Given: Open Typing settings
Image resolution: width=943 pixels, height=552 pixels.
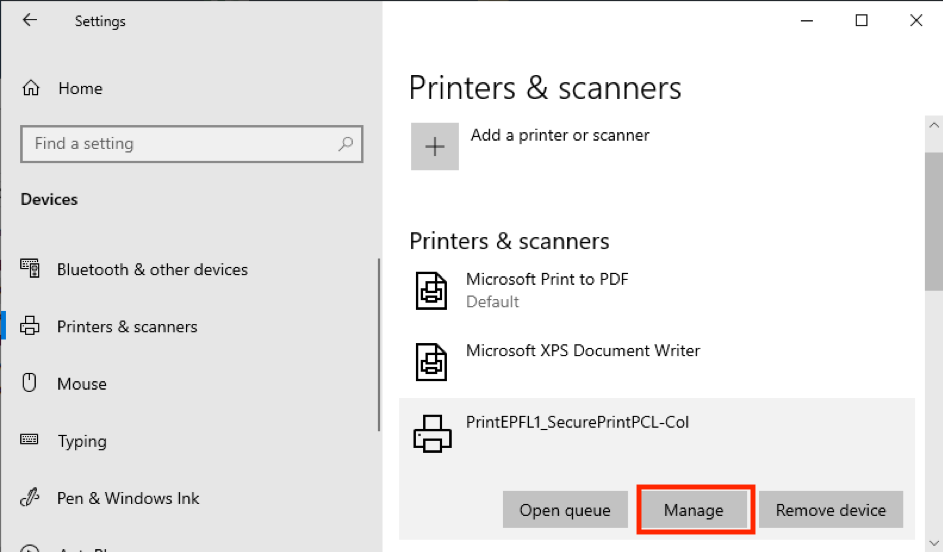Looking at the screenshot, I should [x=82, y=441].
